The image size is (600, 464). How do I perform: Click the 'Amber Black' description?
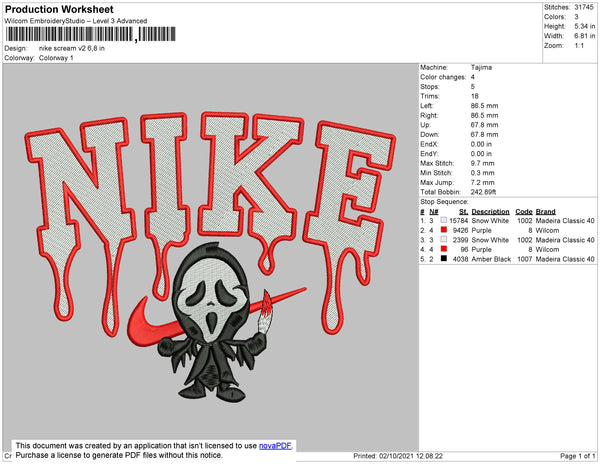pyautogui.click(x=491, y=259)
